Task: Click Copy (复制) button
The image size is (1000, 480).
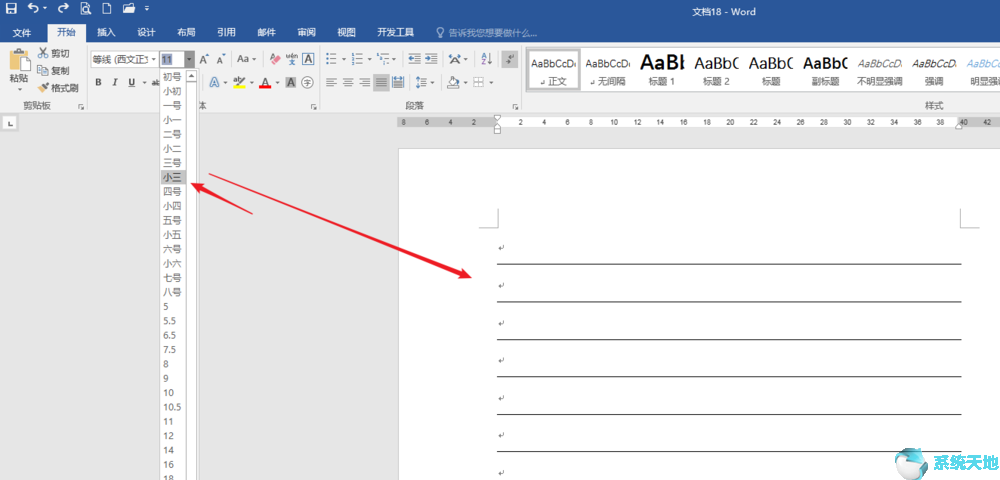Action: click(54, 71)
